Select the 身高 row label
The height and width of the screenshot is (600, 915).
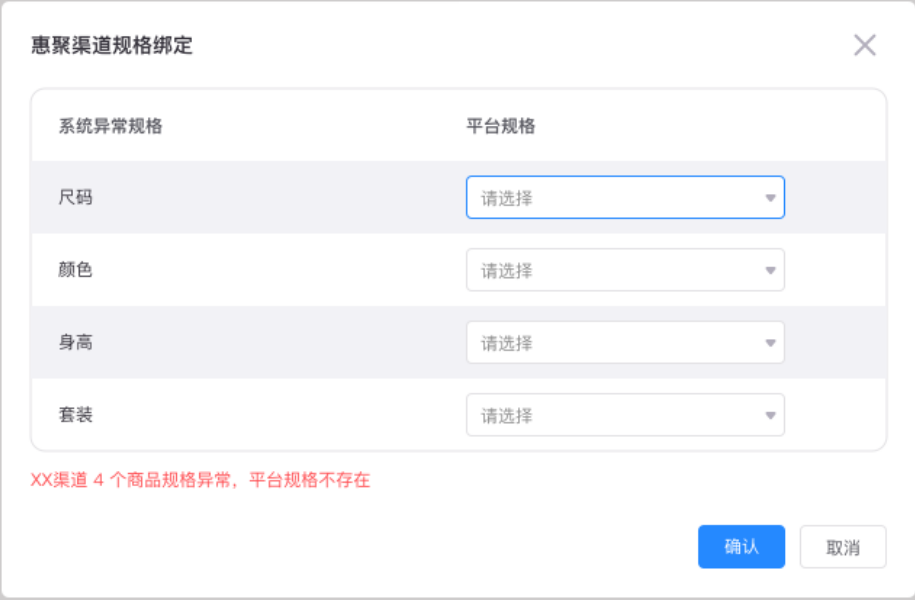coord(75,342)
